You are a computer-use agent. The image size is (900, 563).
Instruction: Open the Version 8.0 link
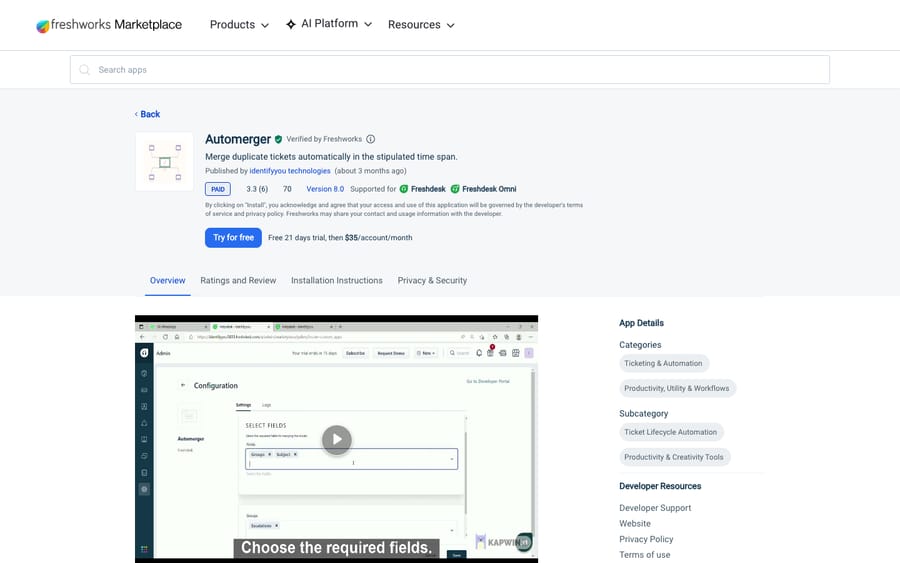pos(325,189)
